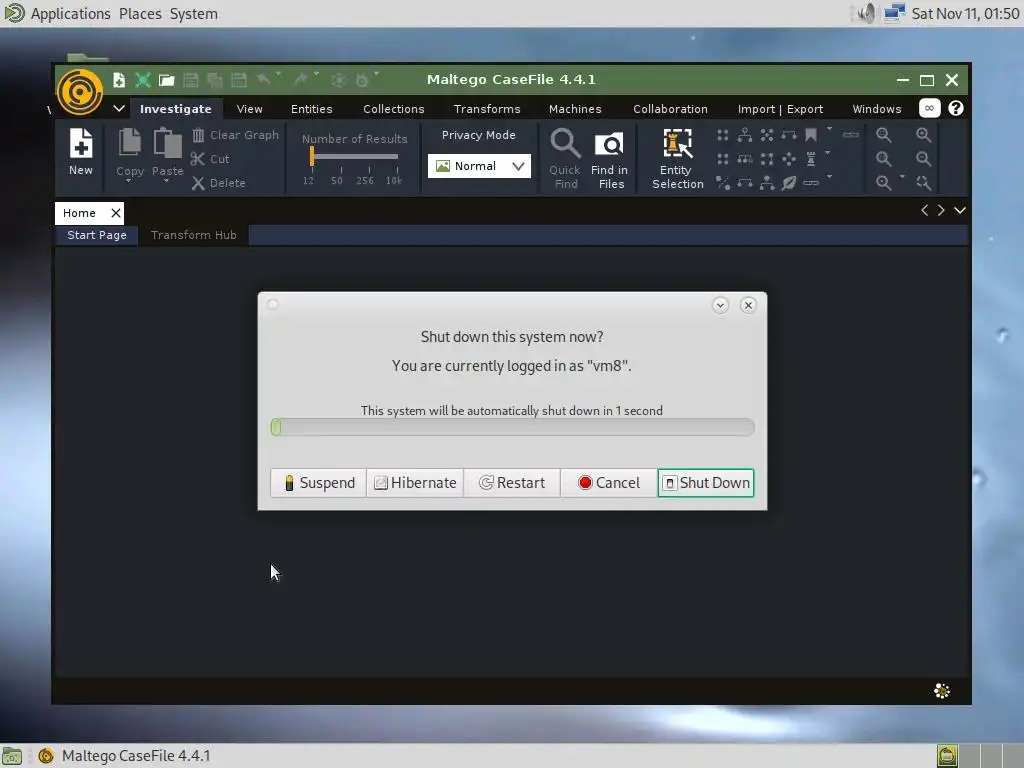Click the network computers icon in top panel
Screen dimensions: 1024x768
pyautogui.click(x=894, y=13)
